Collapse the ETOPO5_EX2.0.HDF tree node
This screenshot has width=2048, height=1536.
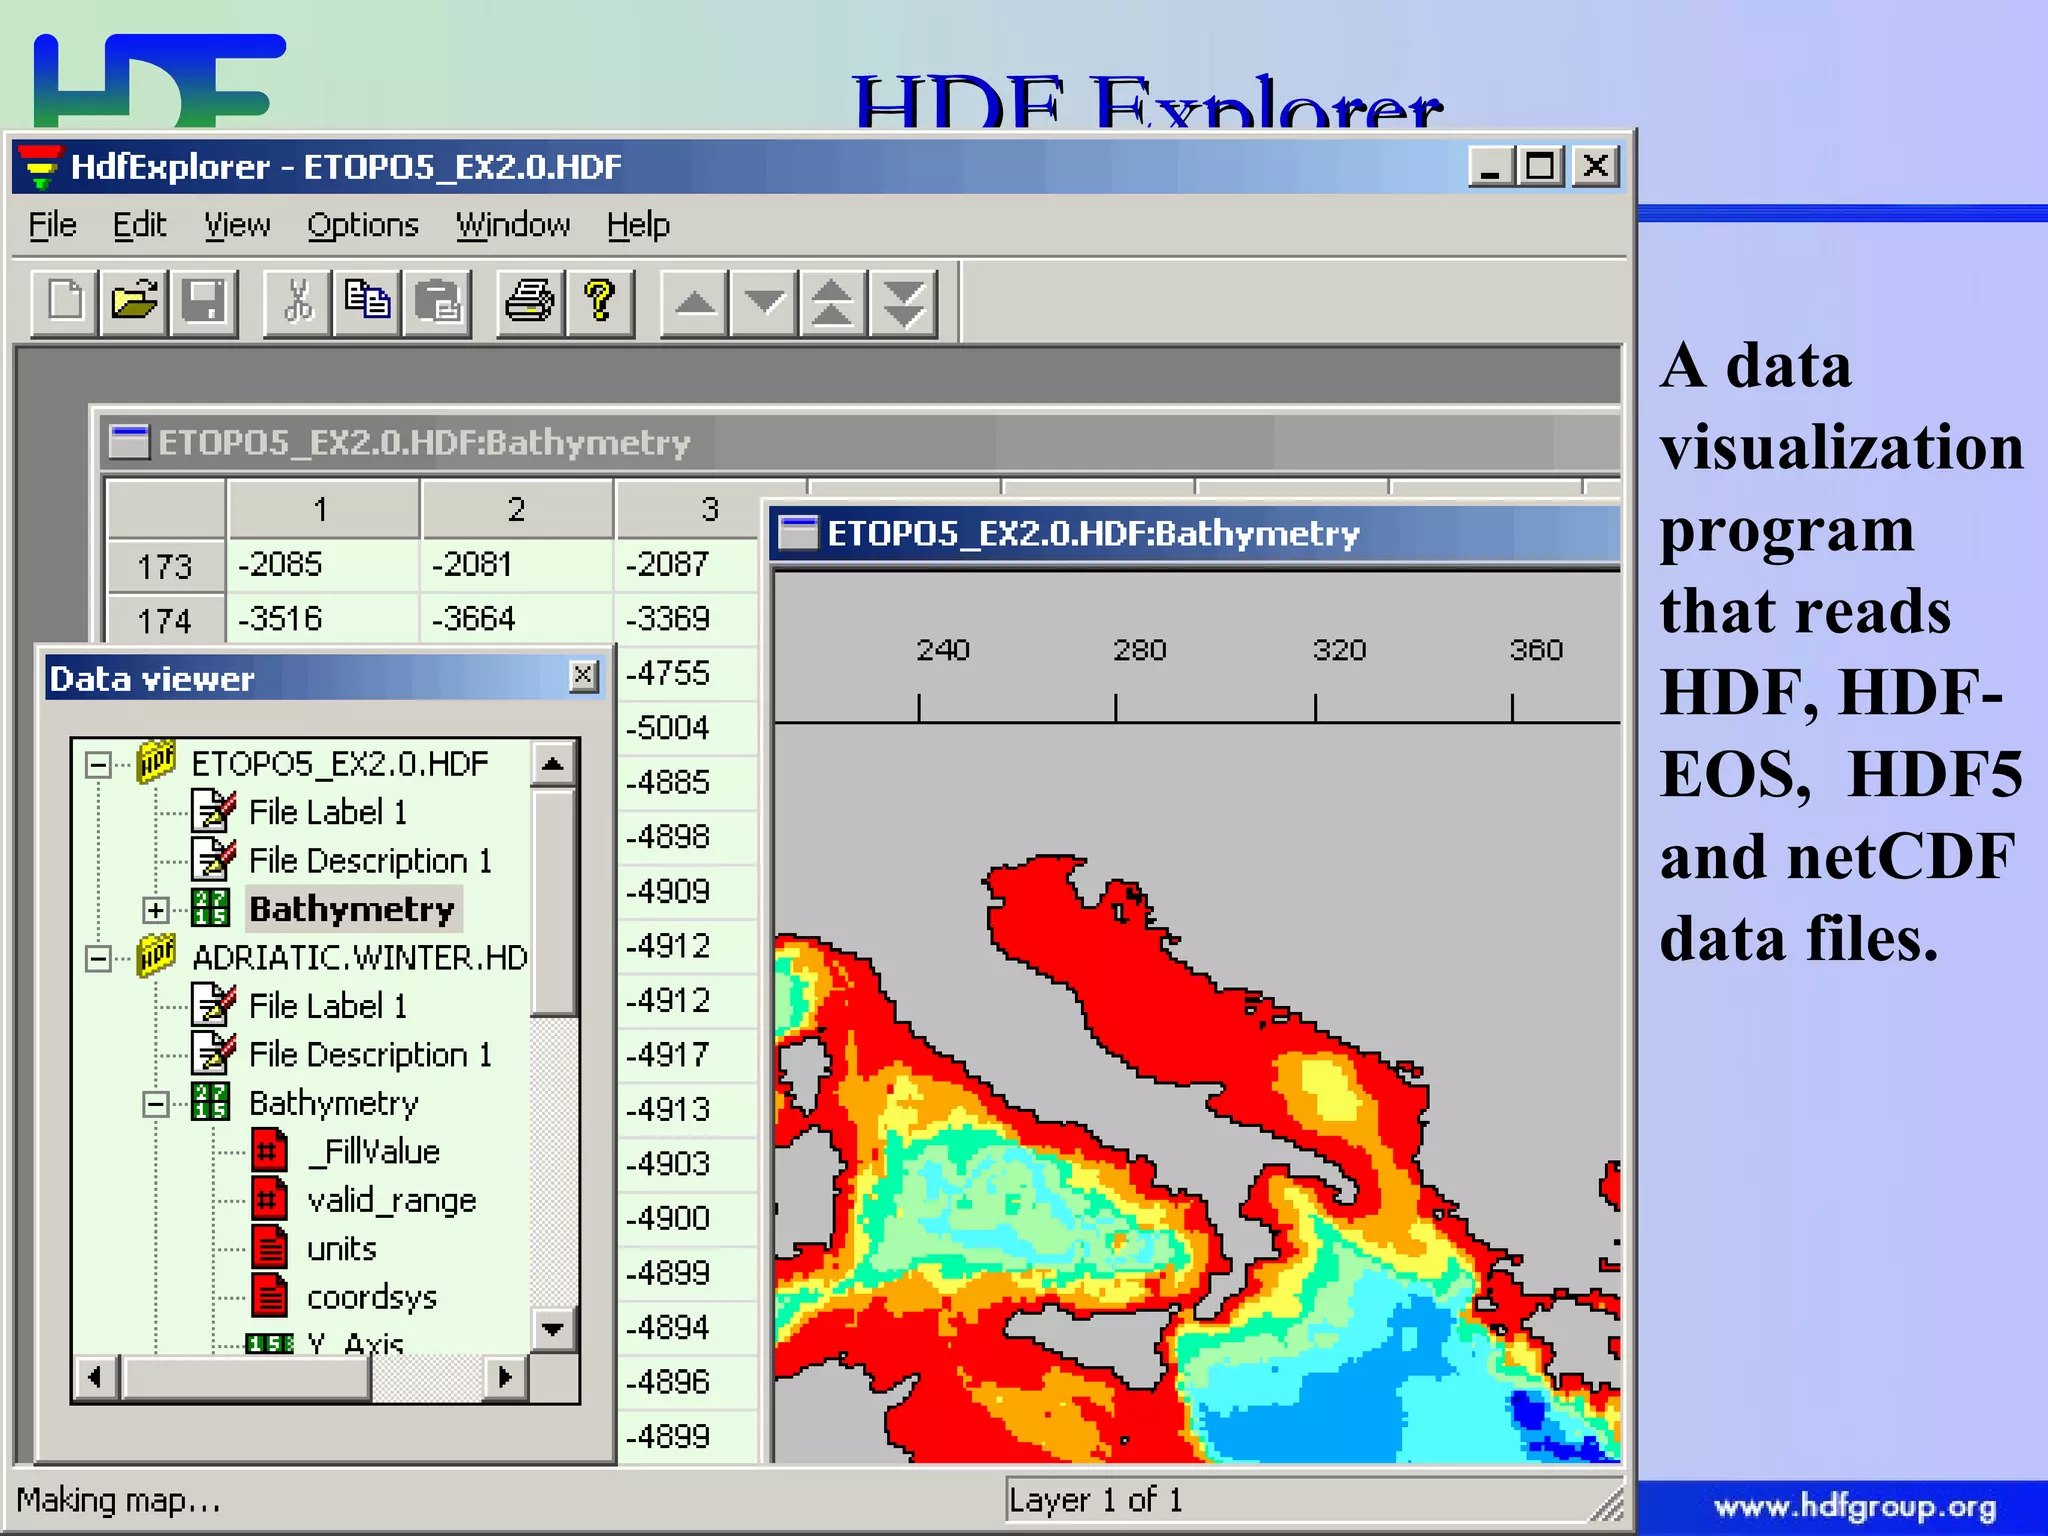[x=98, y=766]
